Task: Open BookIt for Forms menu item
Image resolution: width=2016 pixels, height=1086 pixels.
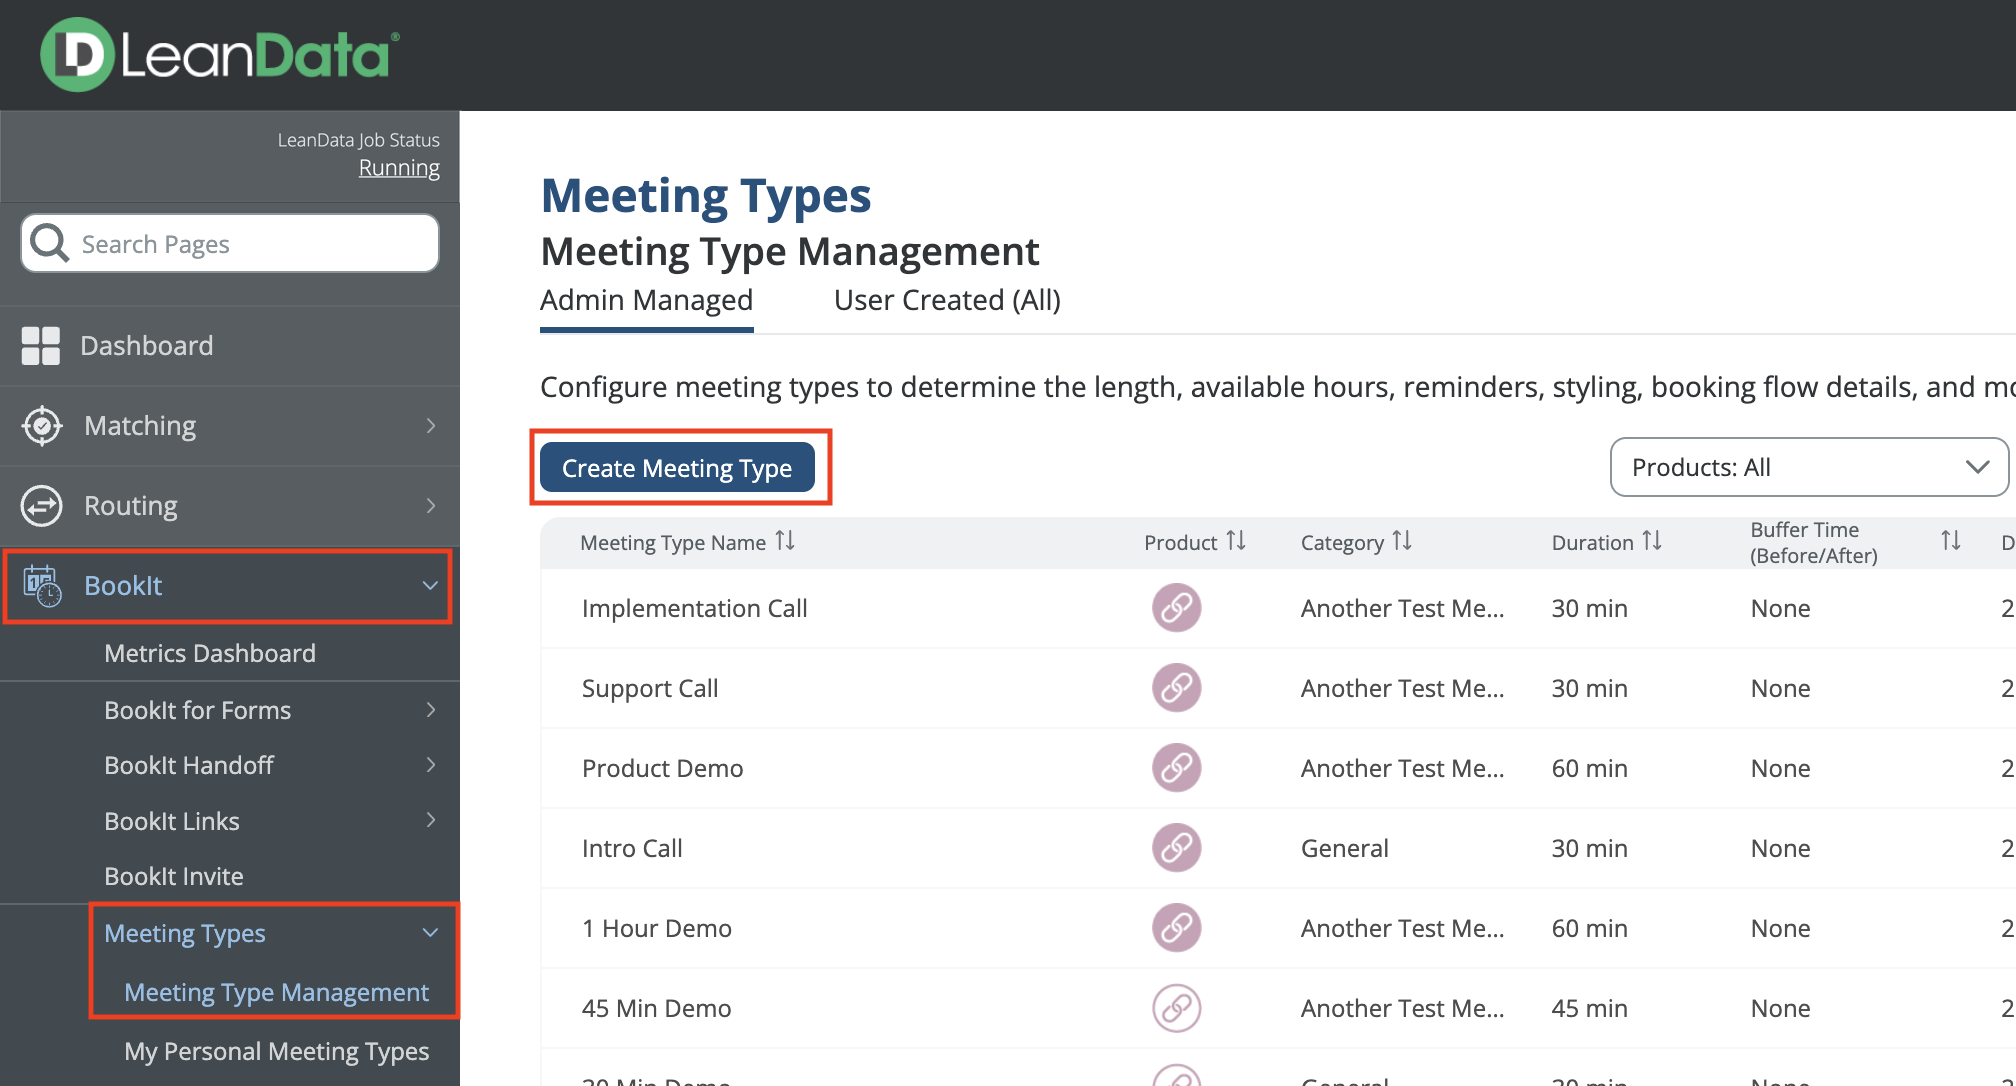Action: (198, 710)
